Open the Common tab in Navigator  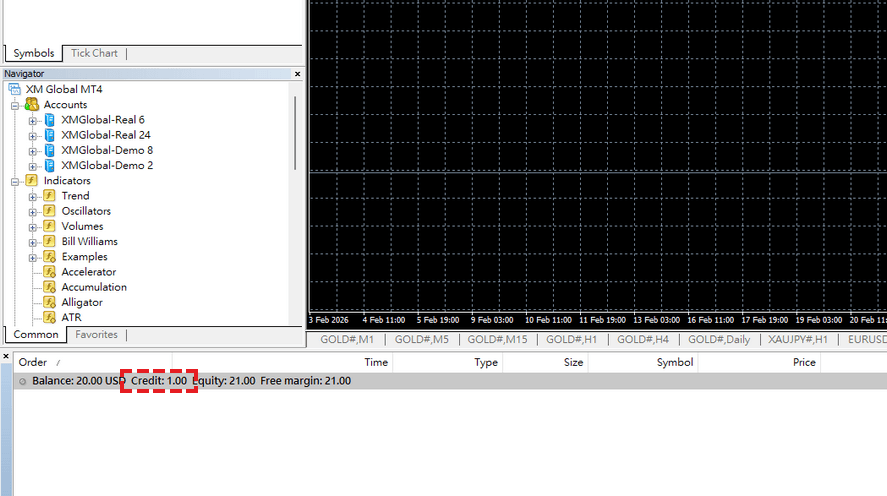tap(36, 334)
